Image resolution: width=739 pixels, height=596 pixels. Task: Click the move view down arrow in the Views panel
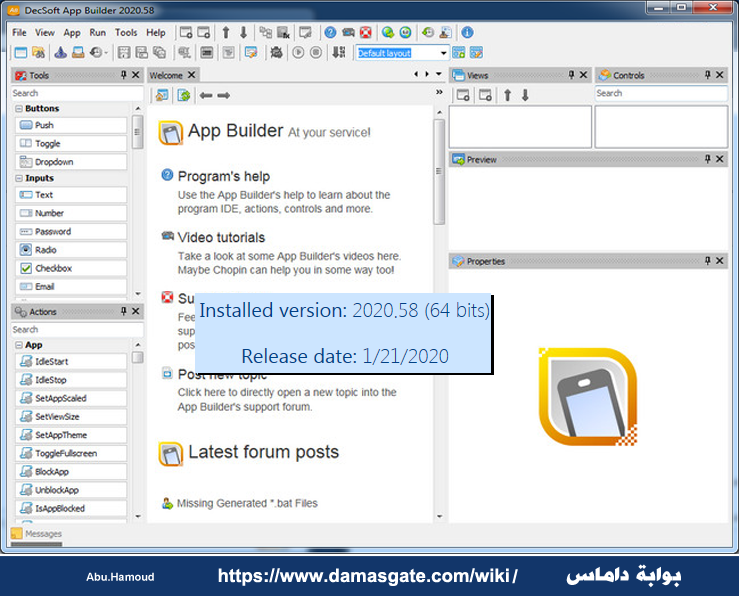click(525, 95)
